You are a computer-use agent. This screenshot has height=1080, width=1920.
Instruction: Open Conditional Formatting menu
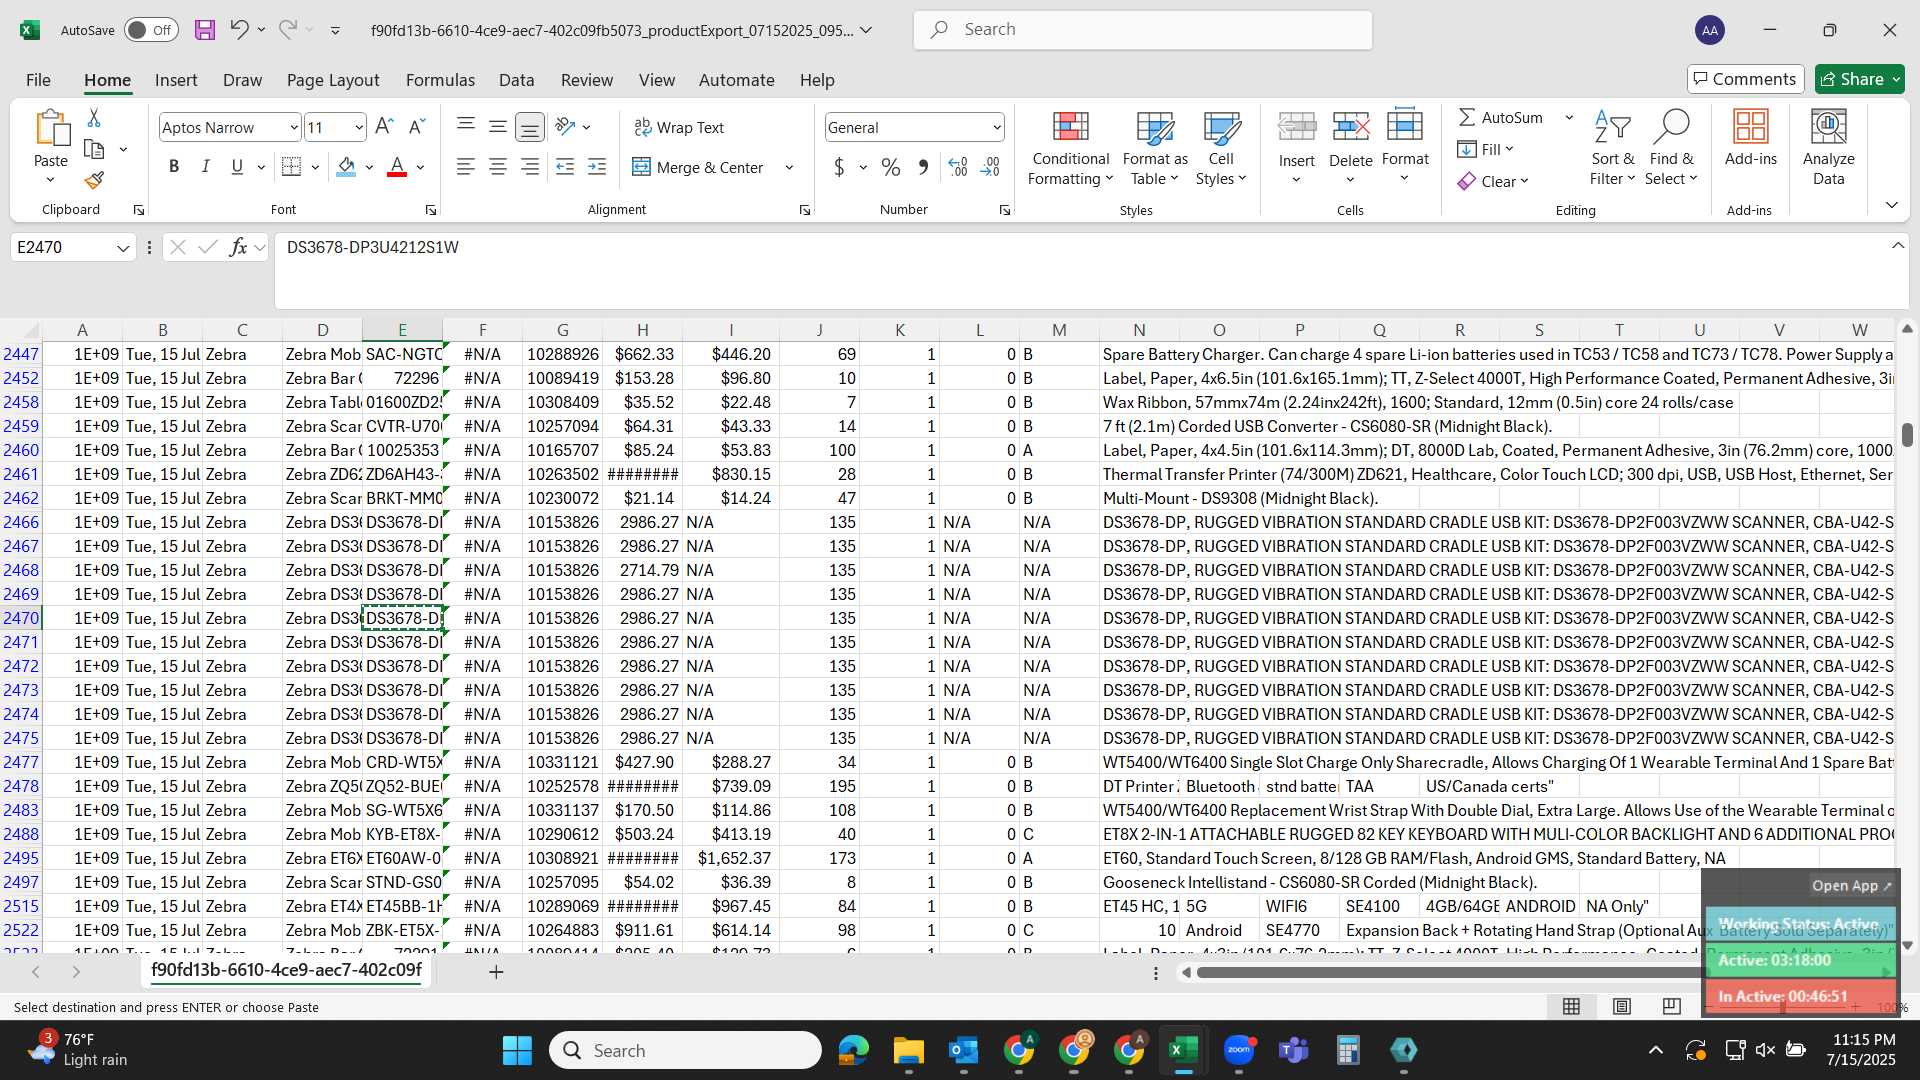pos(1070,149)
